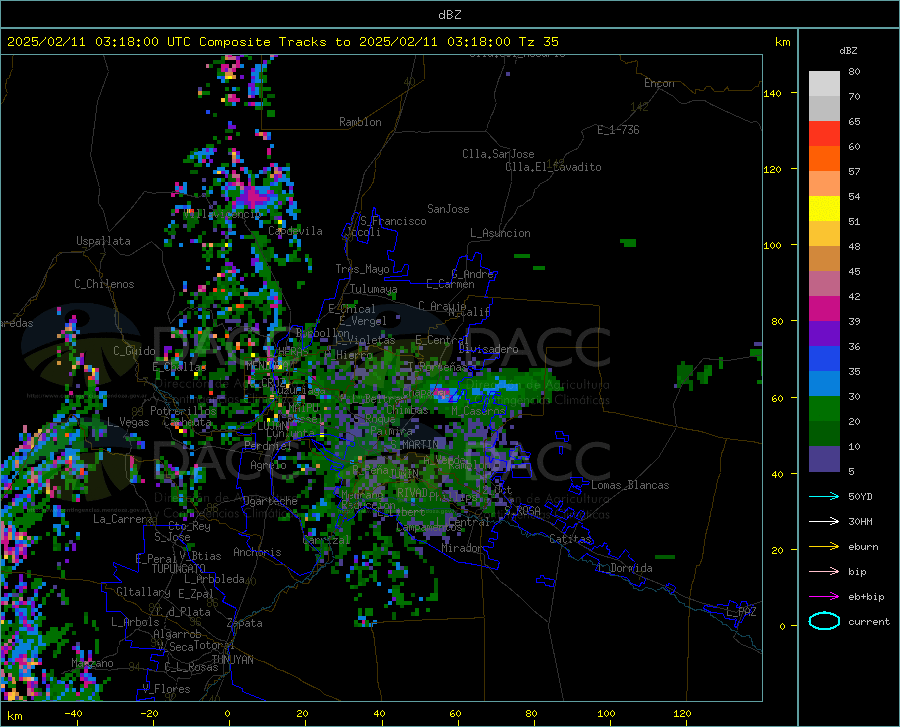The width and height of the screenshot is (900, 727).
Task: Click the E_1-736 map label
Action: pos(618,130)
